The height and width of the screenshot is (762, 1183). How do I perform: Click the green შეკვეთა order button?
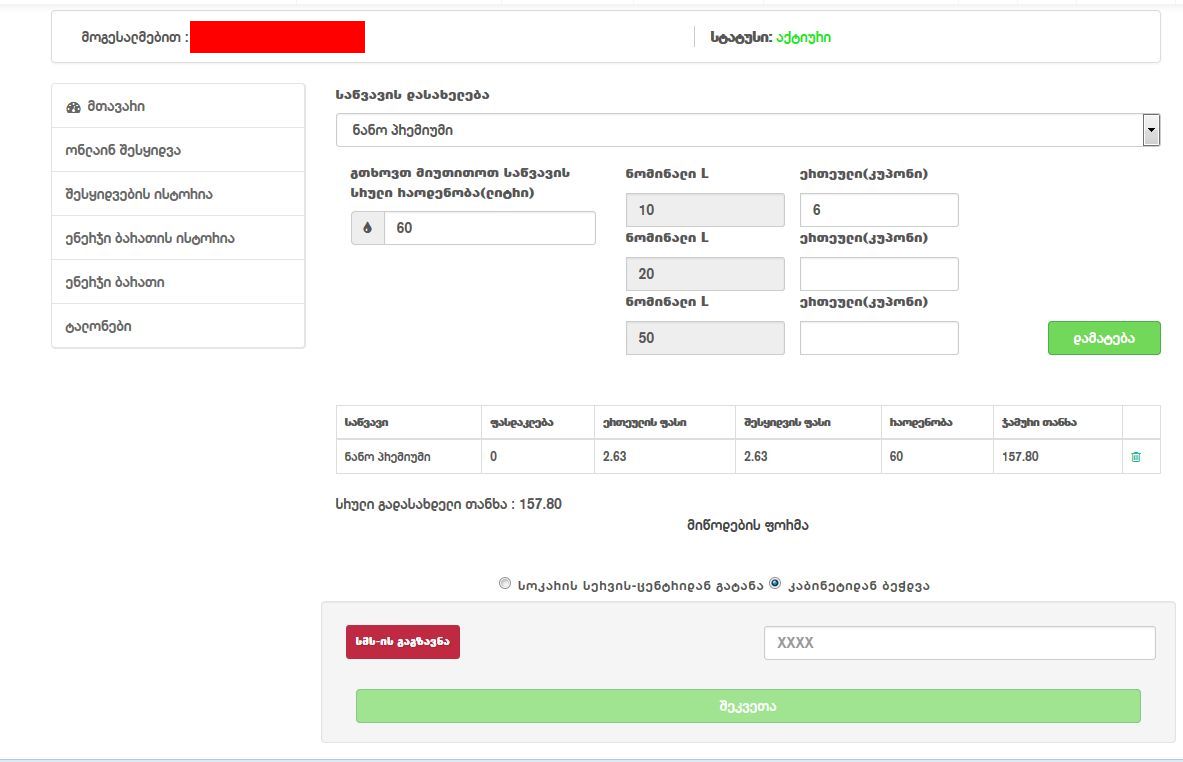pyautogui.click(x=748, y=706)
